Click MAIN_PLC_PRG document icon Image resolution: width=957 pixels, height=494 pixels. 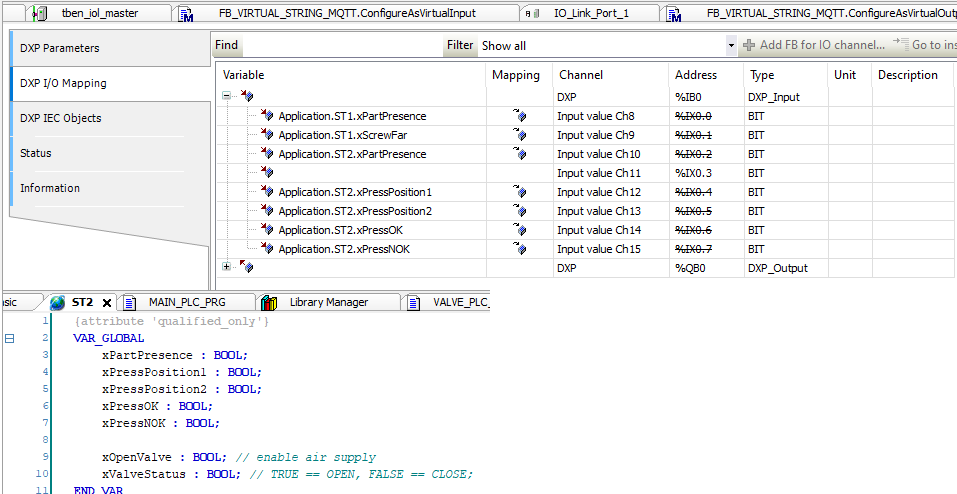[130, 302]
